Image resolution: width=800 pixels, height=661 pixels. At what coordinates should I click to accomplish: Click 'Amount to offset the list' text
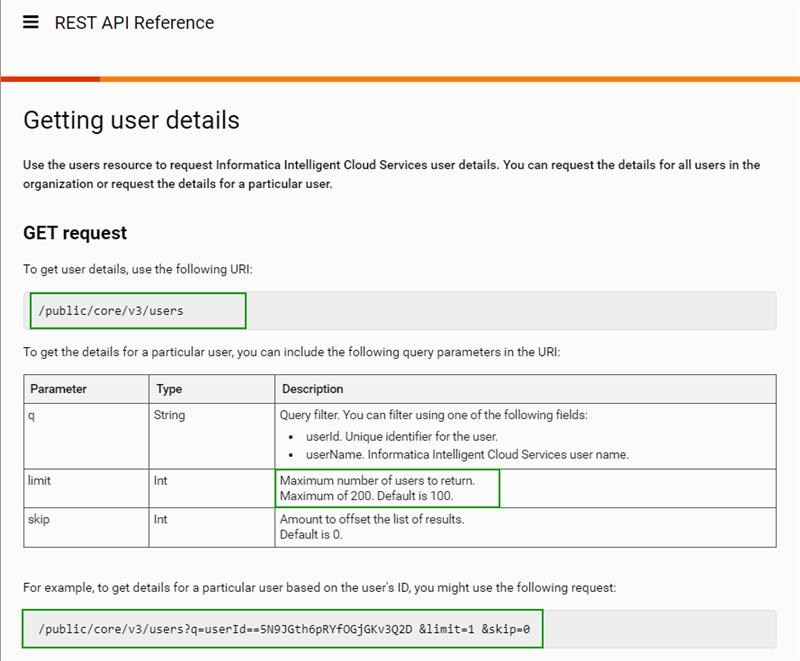(372, 519)
